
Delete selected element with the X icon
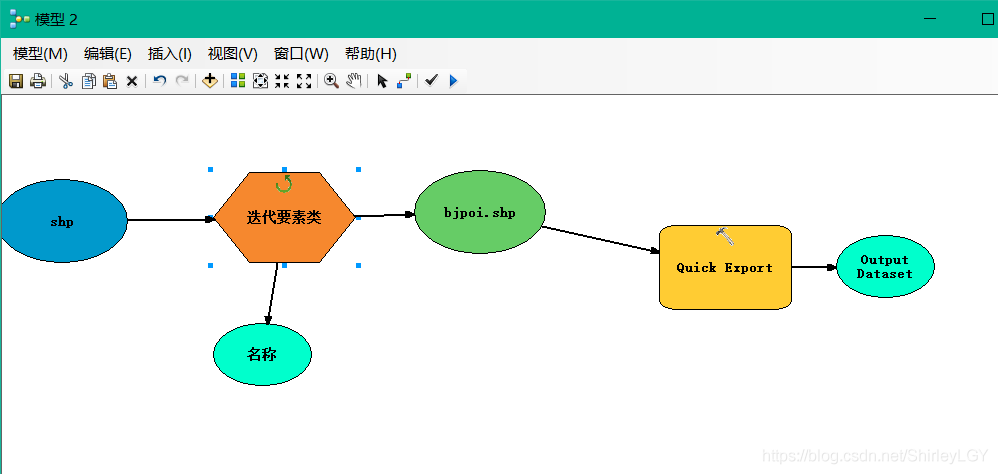[132, 81]
